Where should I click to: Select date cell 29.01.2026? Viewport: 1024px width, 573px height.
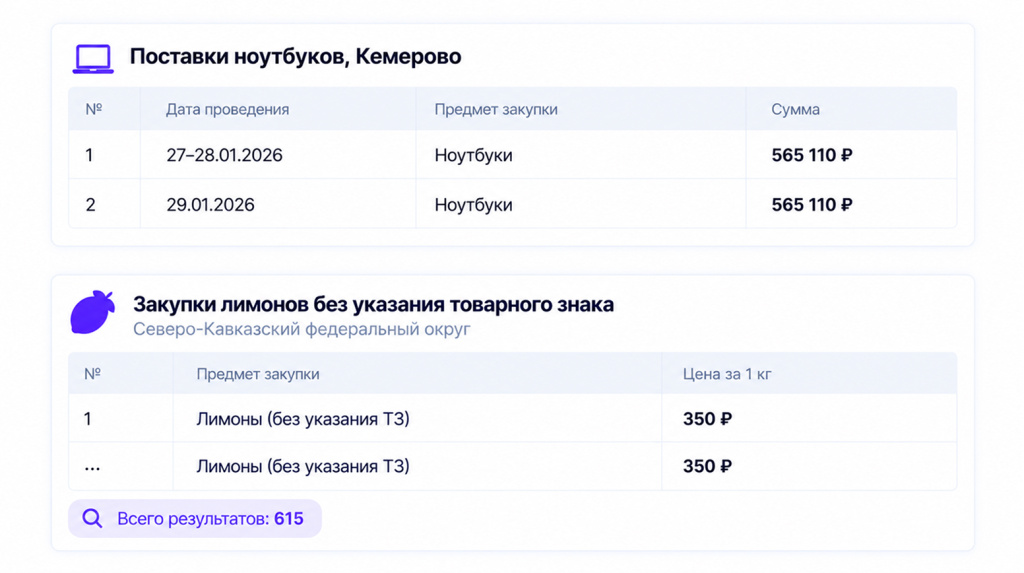click(x=210, y=205)
